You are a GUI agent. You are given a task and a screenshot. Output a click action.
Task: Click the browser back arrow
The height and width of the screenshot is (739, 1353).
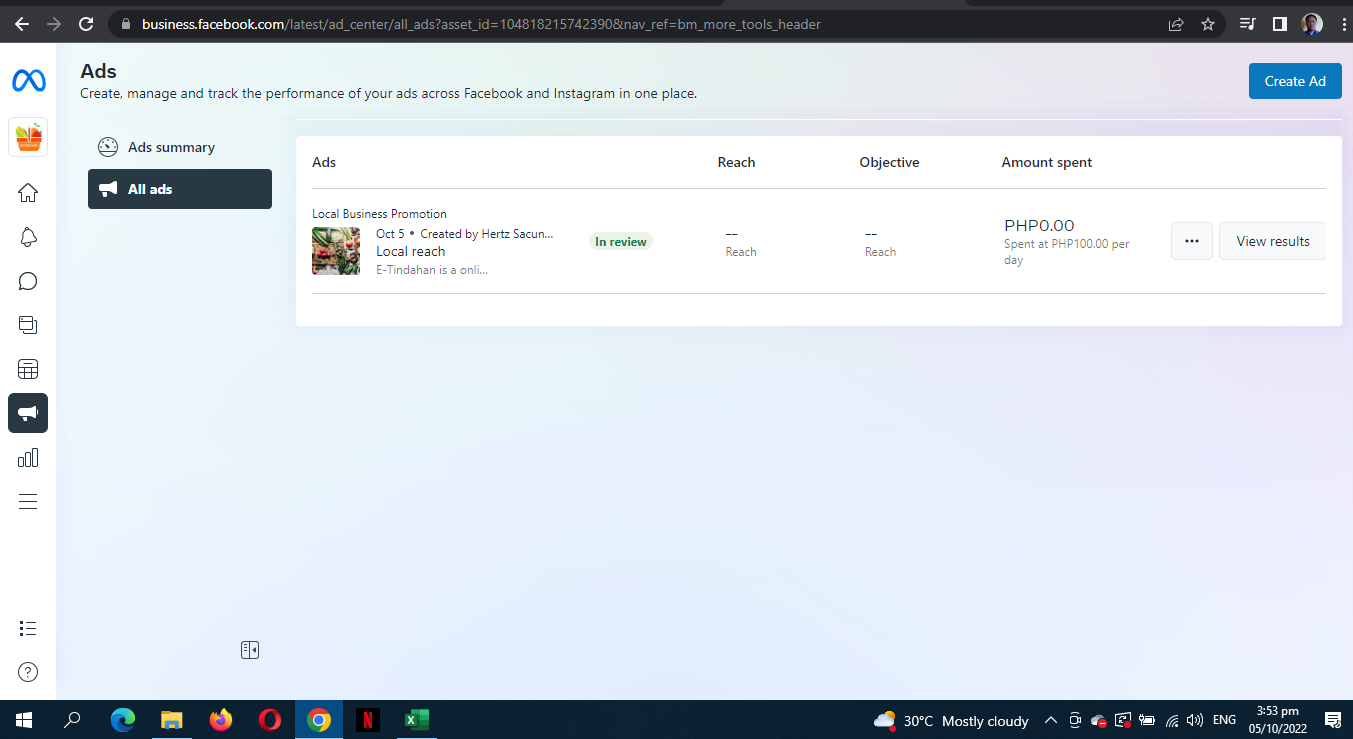pyautogui.click(x=22, y=24)
